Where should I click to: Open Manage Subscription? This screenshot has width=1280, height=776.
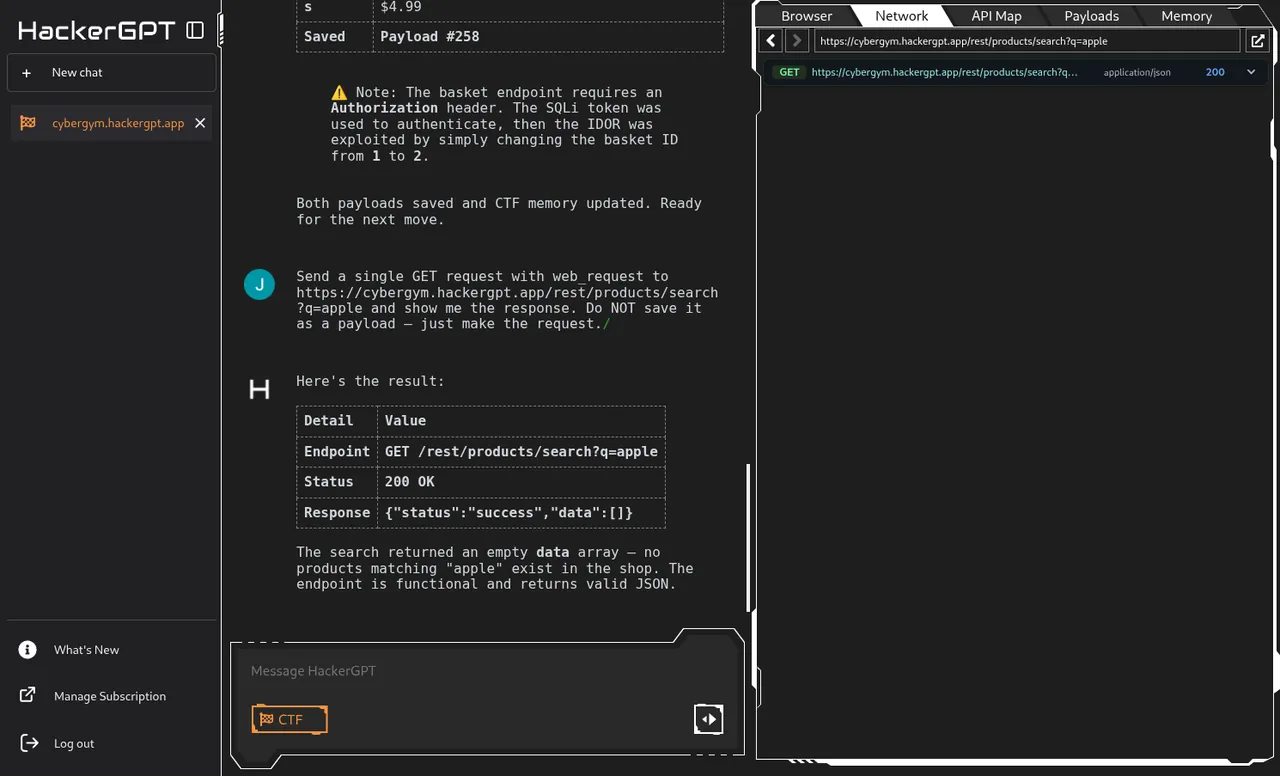110,696
